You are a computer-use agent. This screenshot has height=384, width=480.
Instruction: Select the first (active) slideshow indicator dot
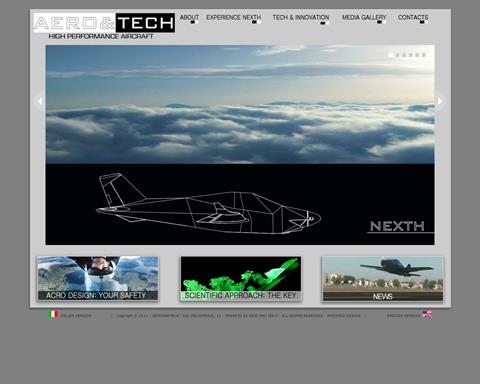click(x=391, y=55)
